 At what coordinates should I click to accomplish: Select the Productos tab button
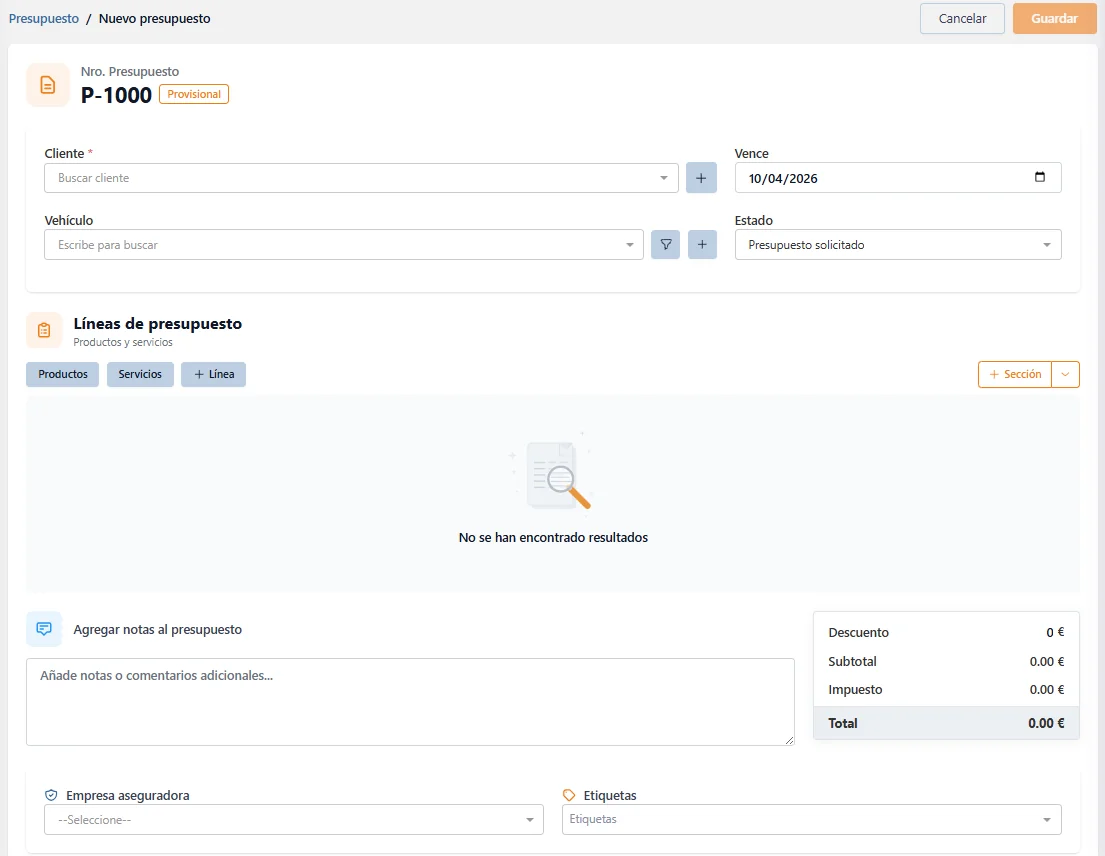pyautogui.click(x=62, y=374)
